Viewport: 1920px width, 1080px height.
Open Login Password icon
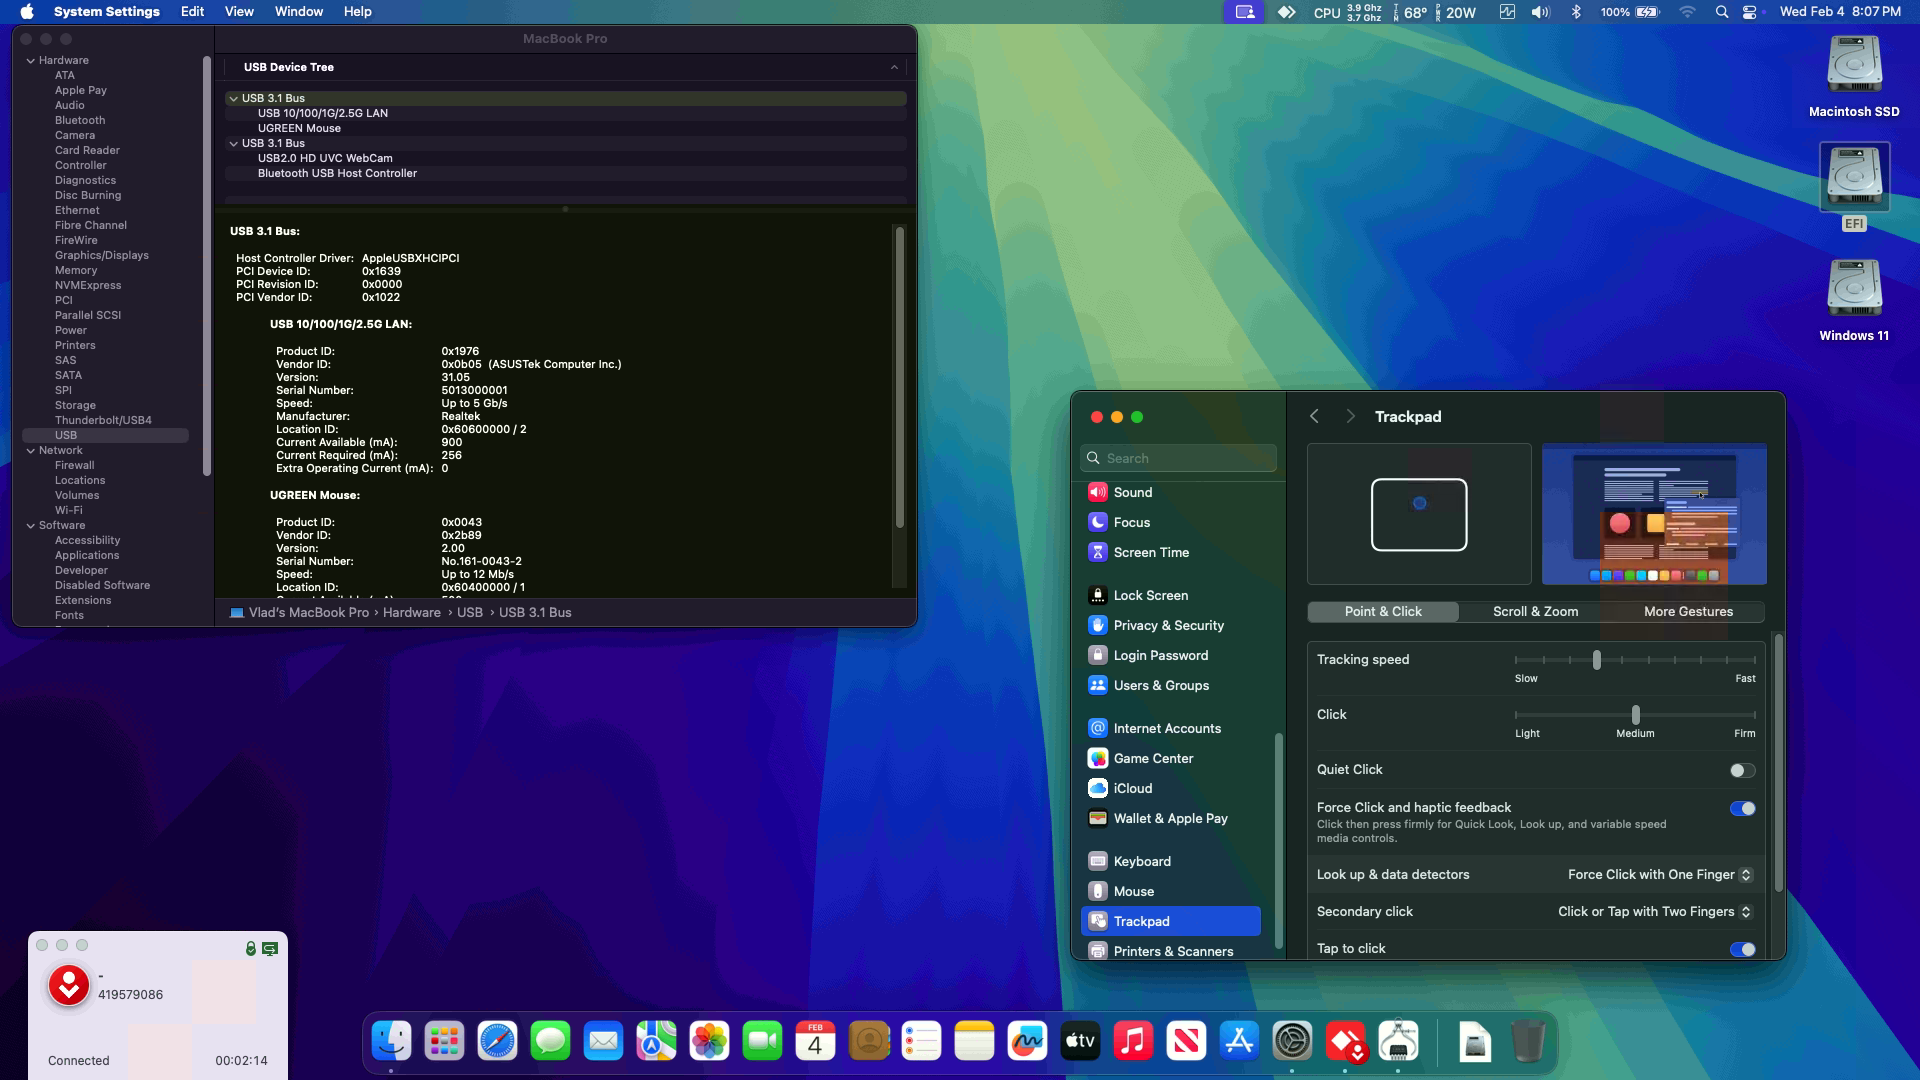click(1097, 655)
